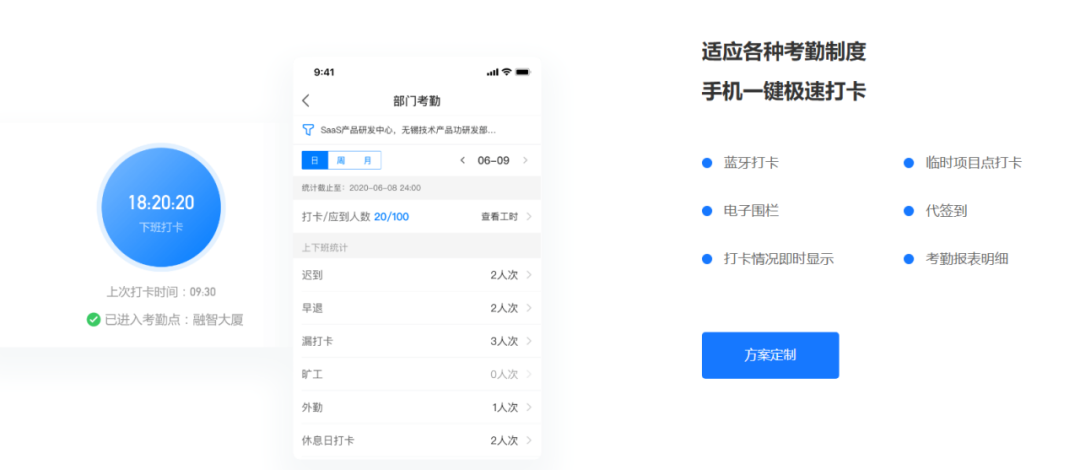Click the battery icon in phone status bar
Viewport: 1080px width, 470px height.
click(523, 72)
